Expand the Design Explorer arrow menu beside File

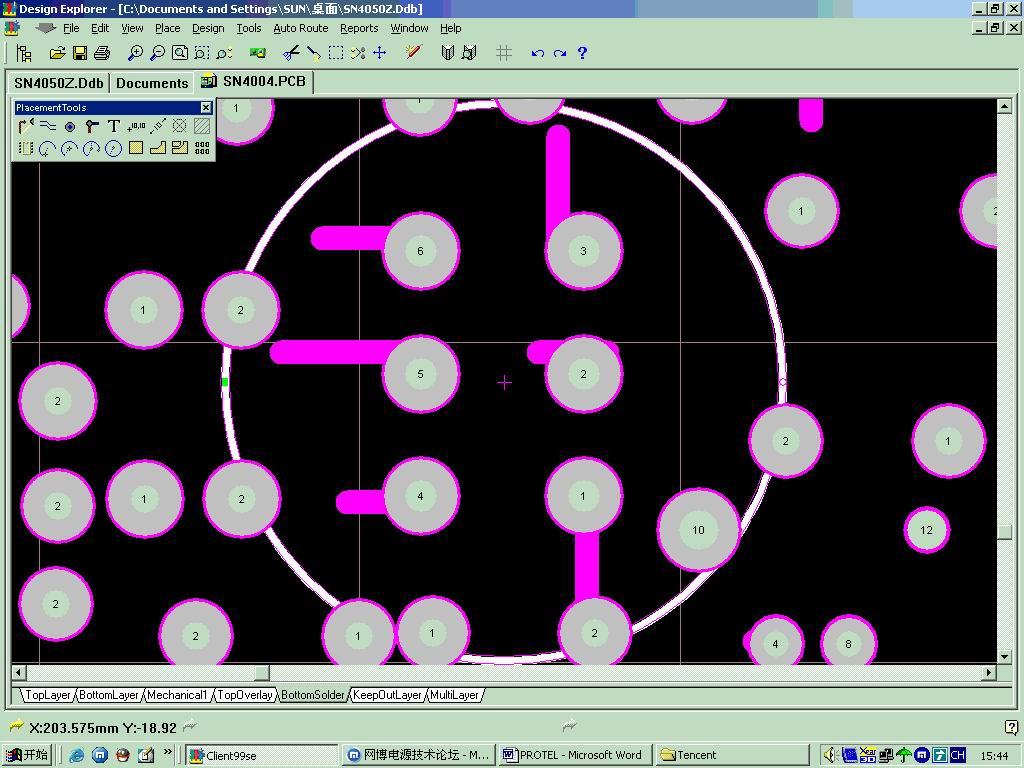click(x=45, y=28)
